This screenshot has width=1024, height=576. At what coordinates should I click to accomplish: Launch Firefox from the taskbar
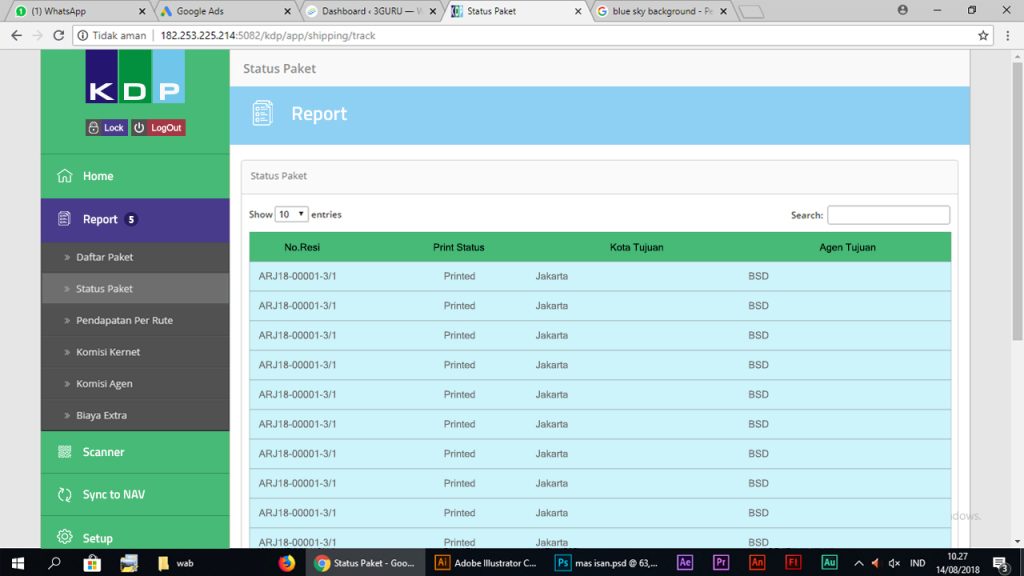pyautogui.click(x=286, y=562)
